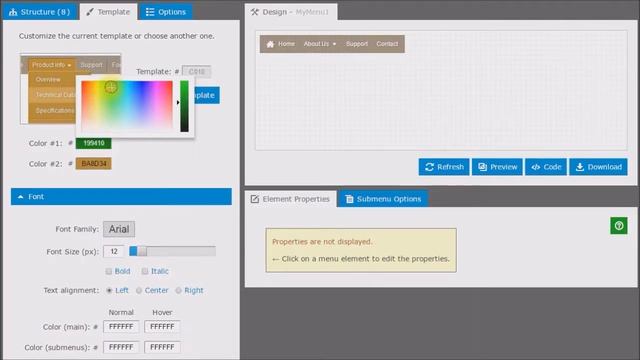
Task: Click the Color submenus Hover FFFFFF field
Action: (162, 347)
